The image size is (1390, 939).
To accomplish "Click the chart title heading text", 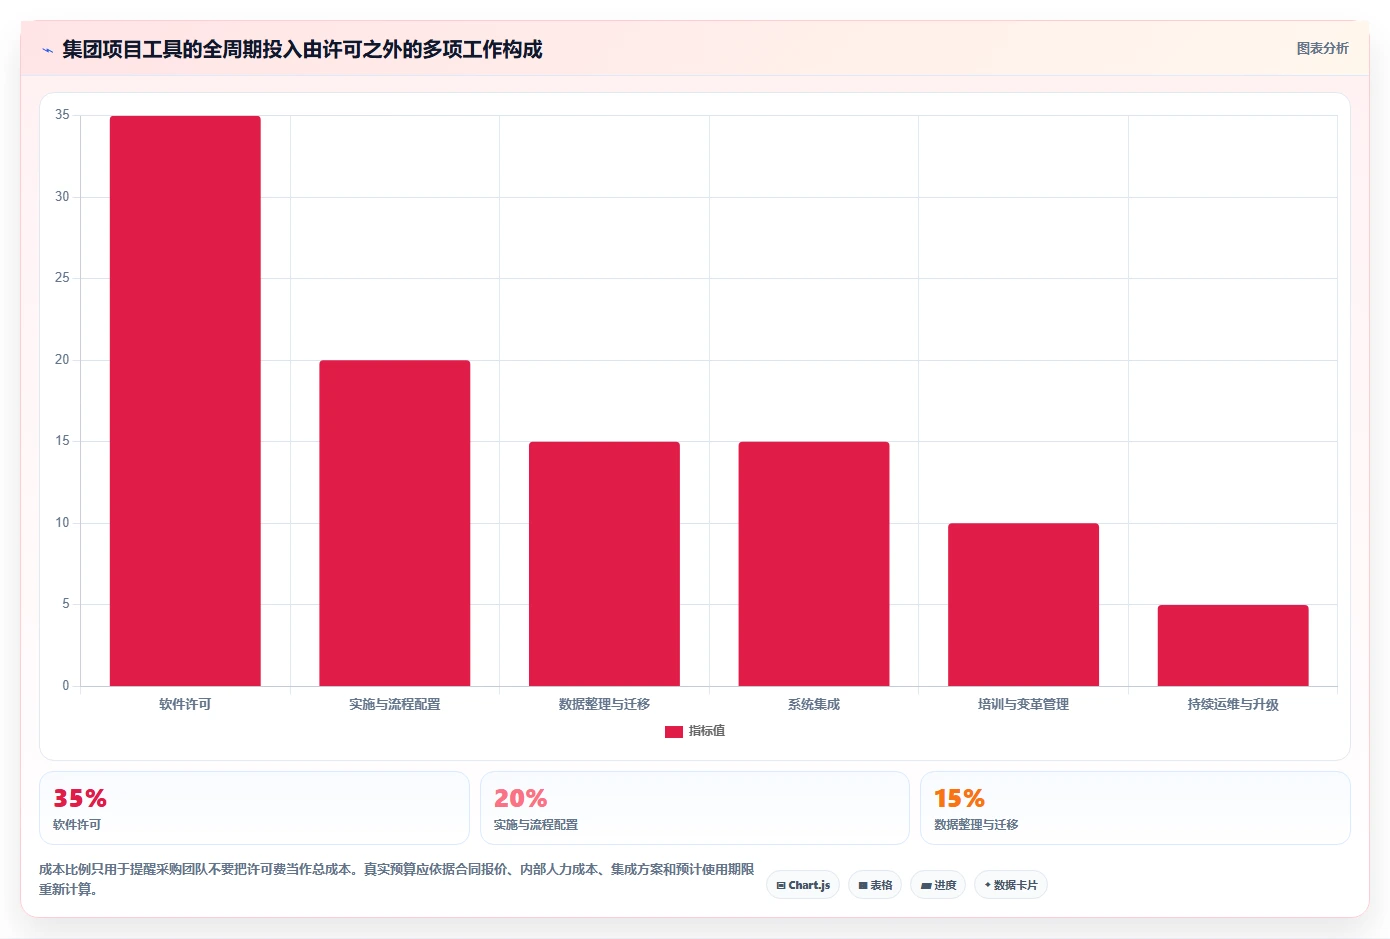I will pos(302,49).
